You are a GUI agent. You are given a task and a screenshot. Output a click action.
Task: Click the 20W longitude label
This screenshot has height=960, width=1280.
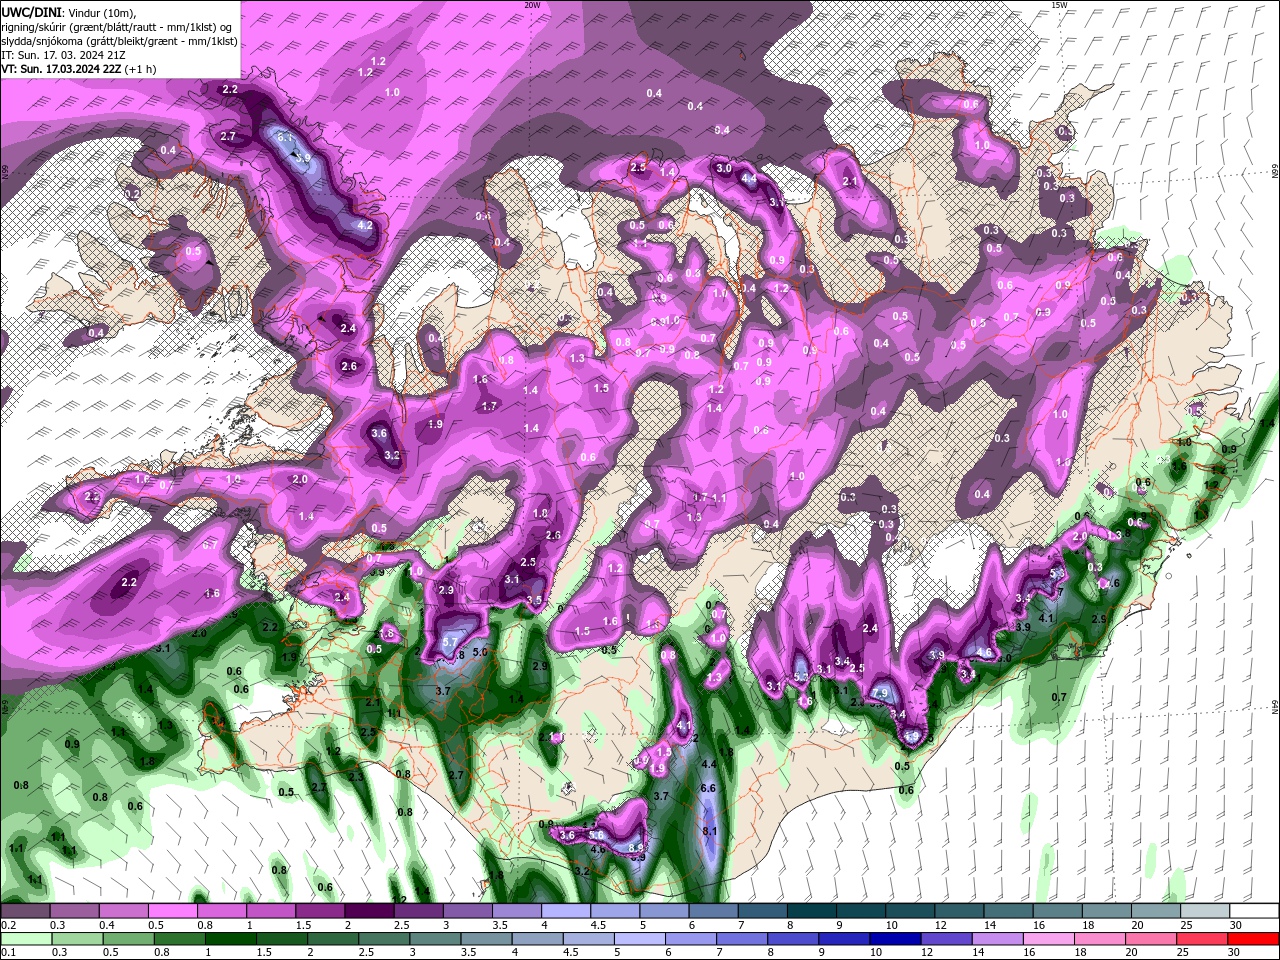tap(532, 5)
